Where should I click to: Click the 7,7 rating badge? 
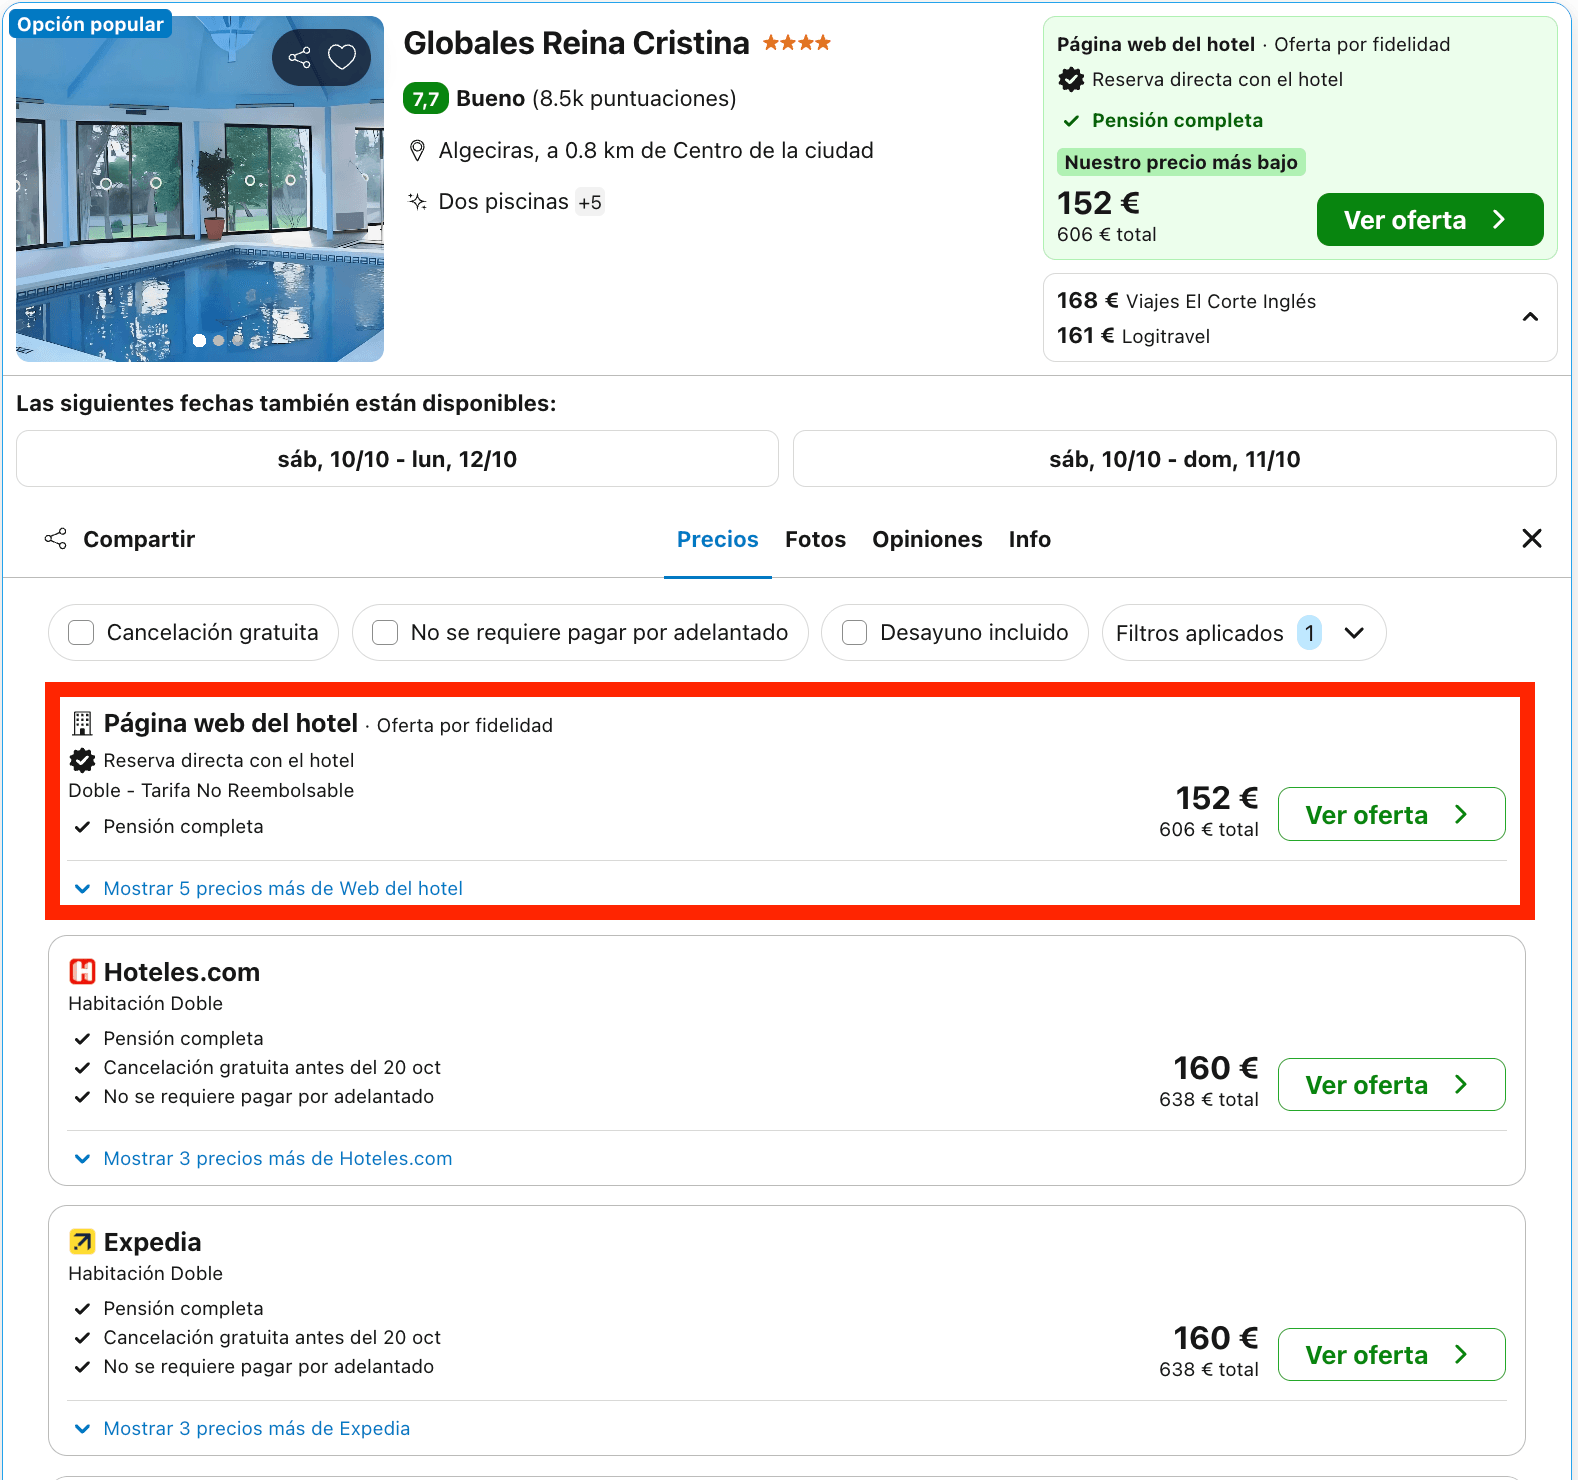point(425,99)
